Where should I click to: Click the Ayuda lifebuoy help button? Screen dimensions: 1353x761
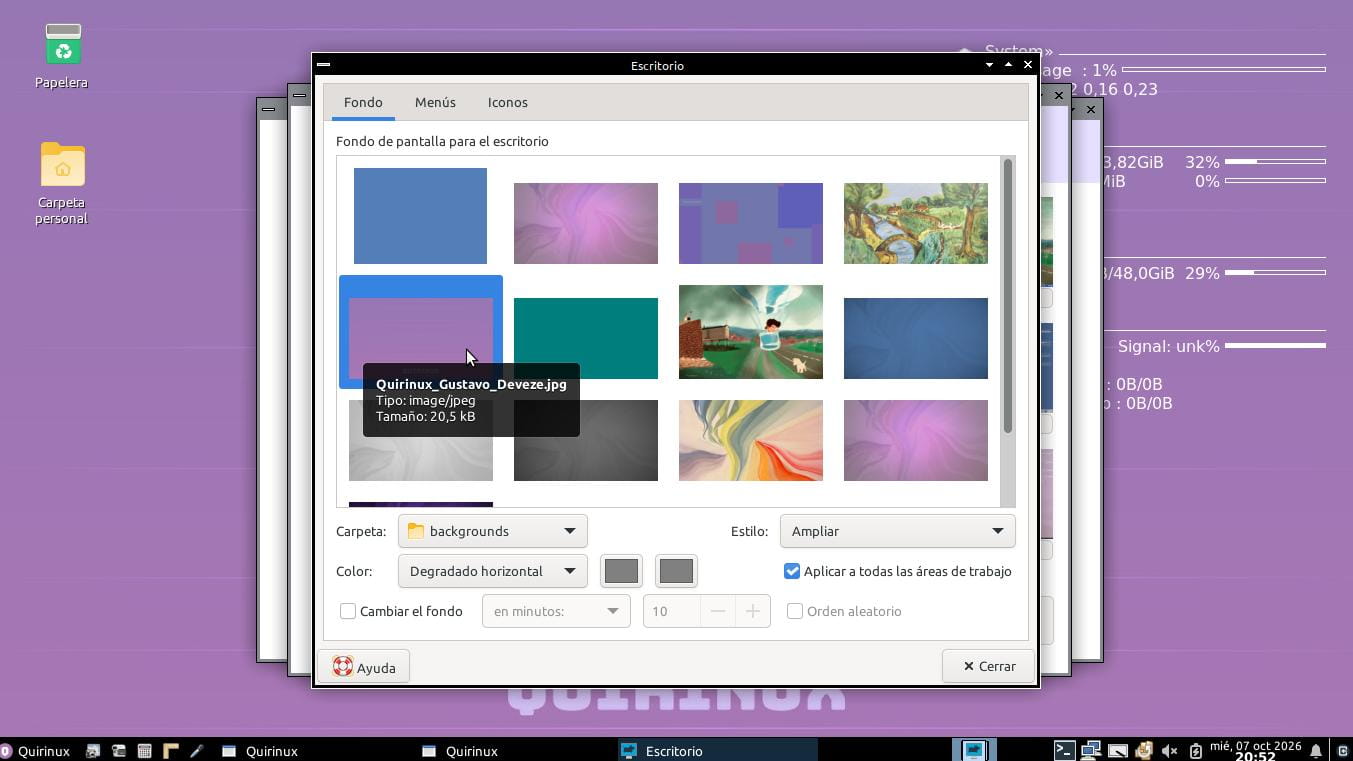point(364,667)
